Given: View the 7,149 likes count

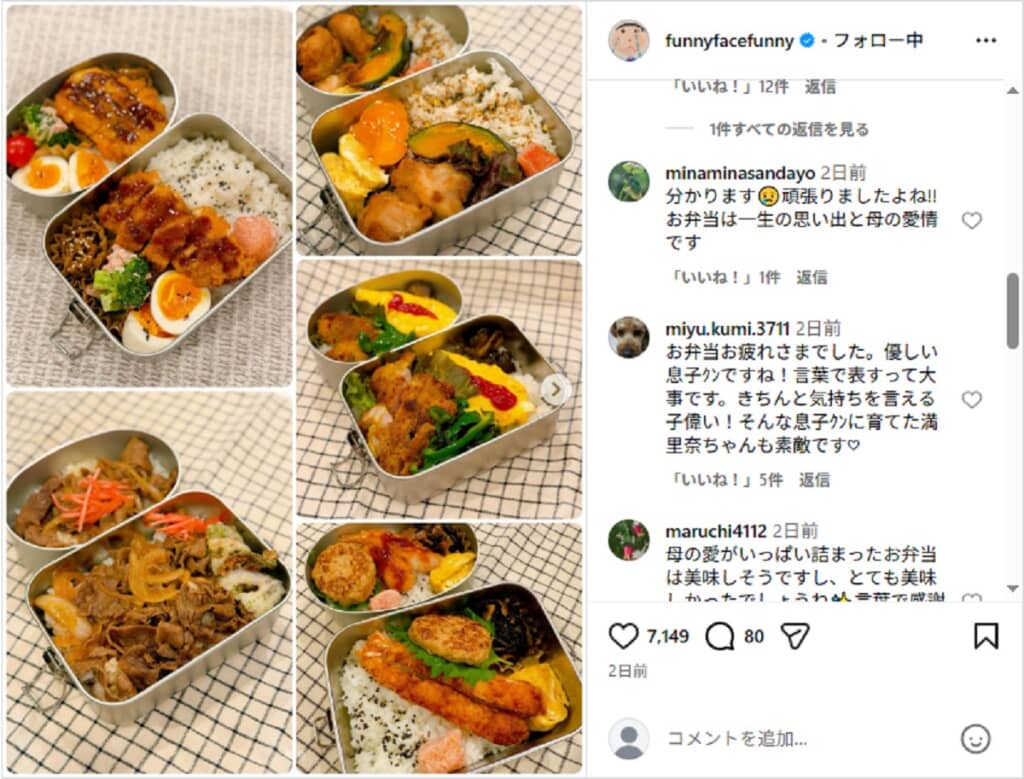Looking at the screenshot, I should (x=667, y=636).
